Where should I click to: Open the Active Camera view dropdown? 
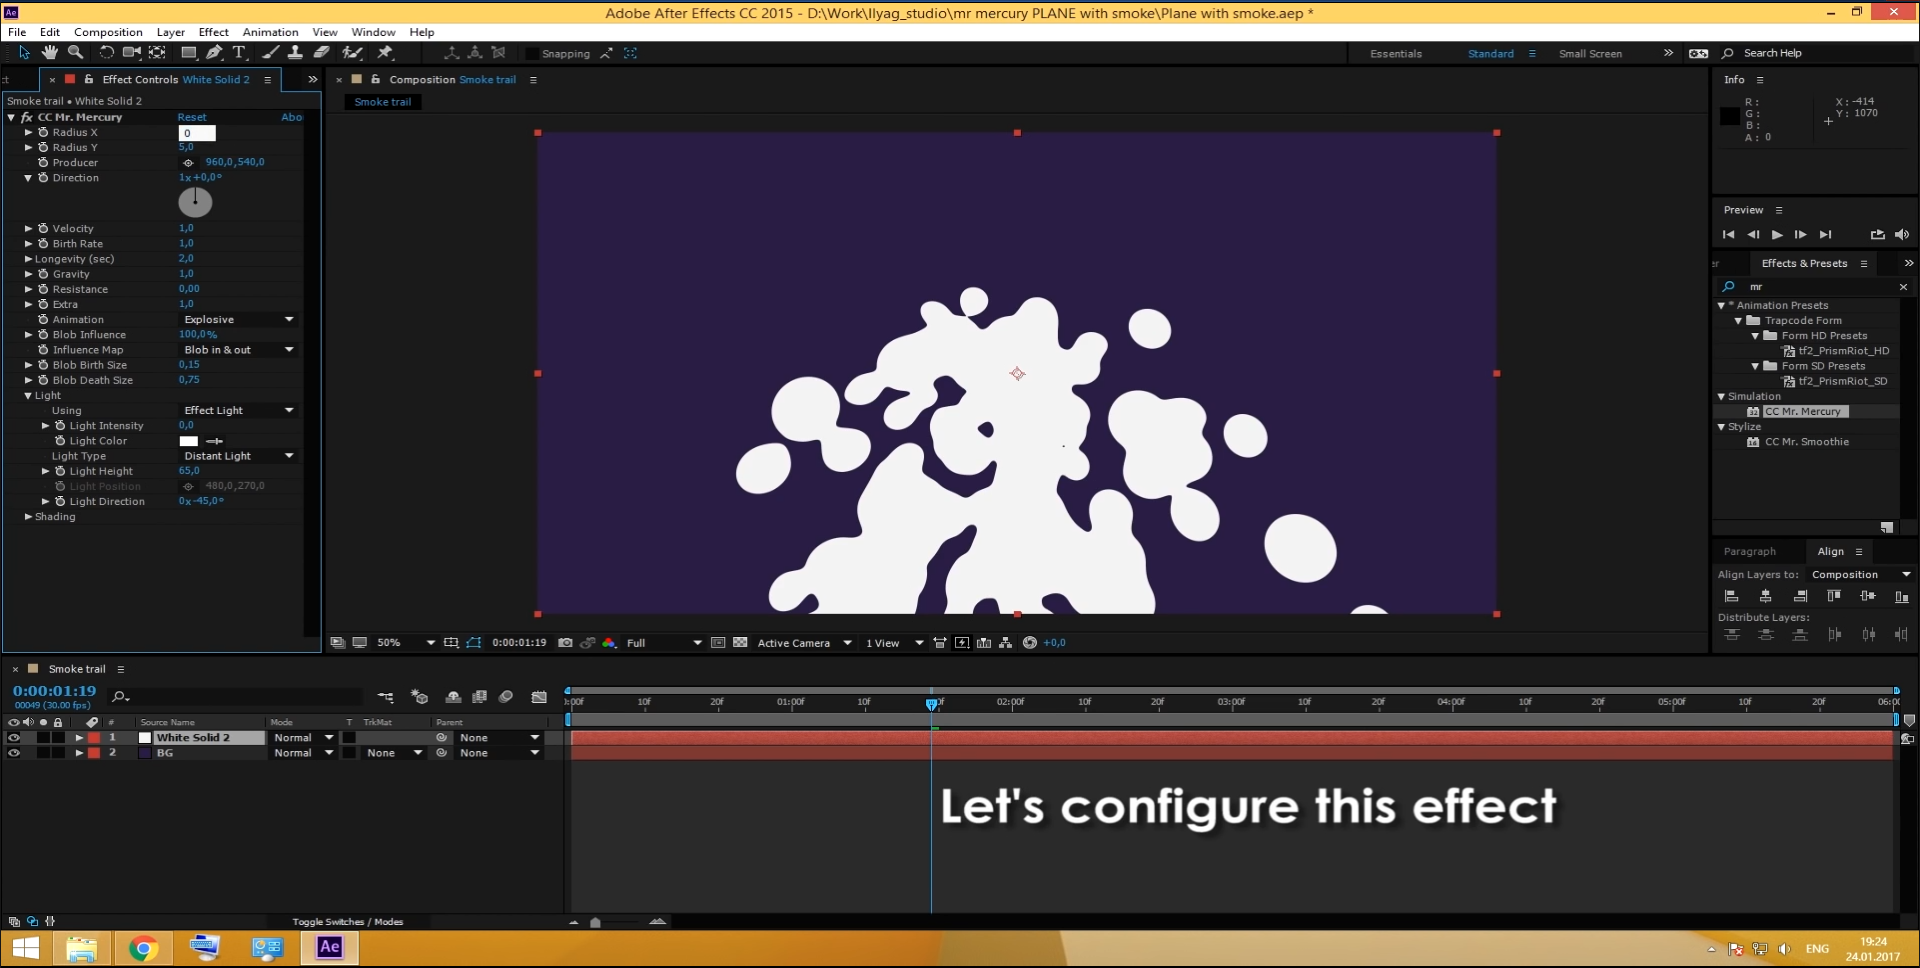(x=804, y=643)
